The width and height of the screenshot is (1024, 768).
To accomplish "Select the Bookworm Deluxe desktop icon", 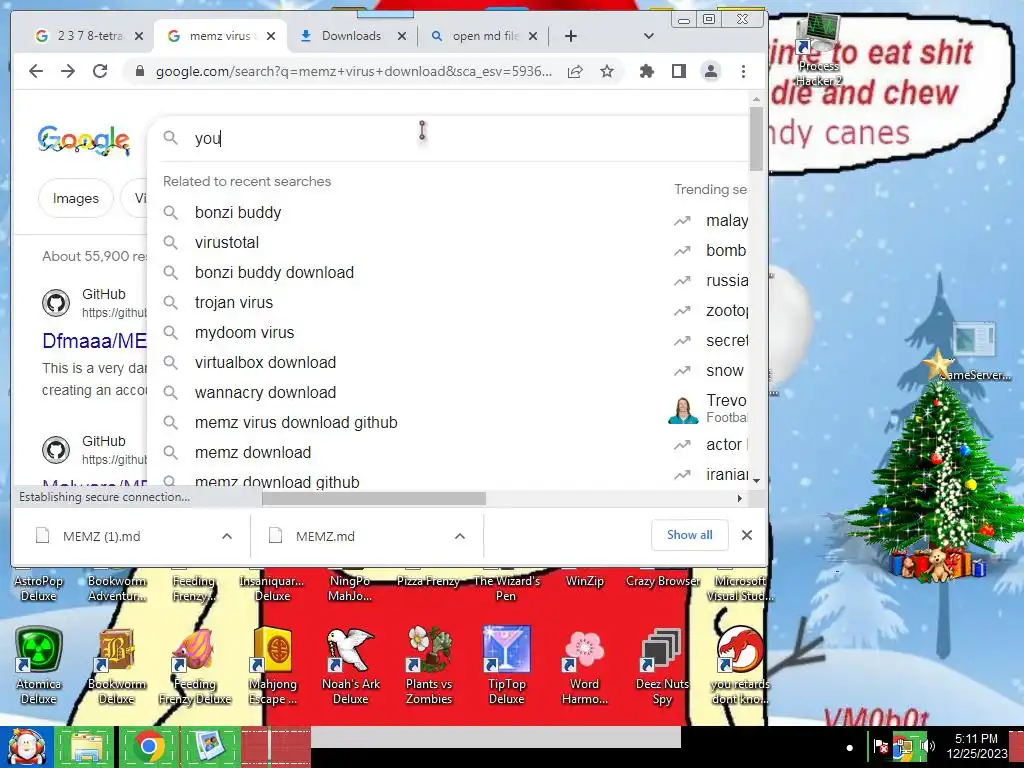I will point(116,665).
